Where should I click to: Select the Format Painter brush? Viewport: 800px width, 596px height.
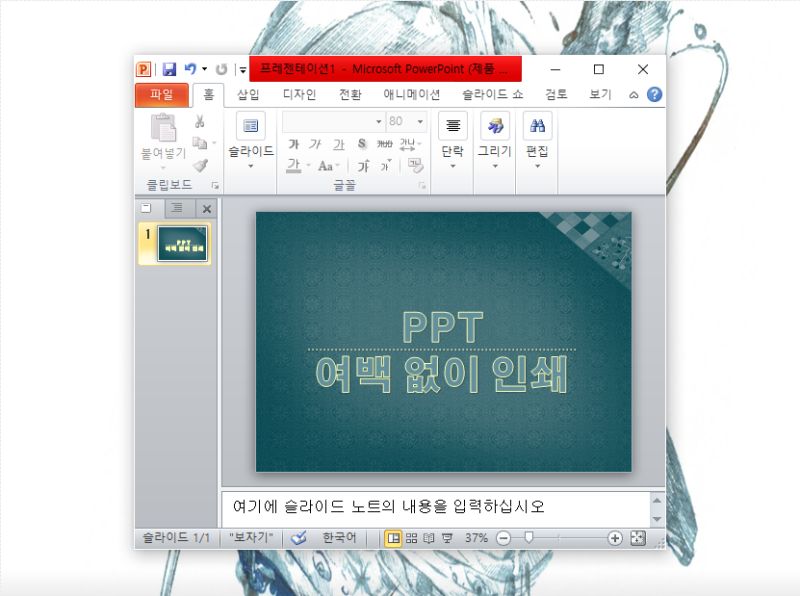pos(201,165)
